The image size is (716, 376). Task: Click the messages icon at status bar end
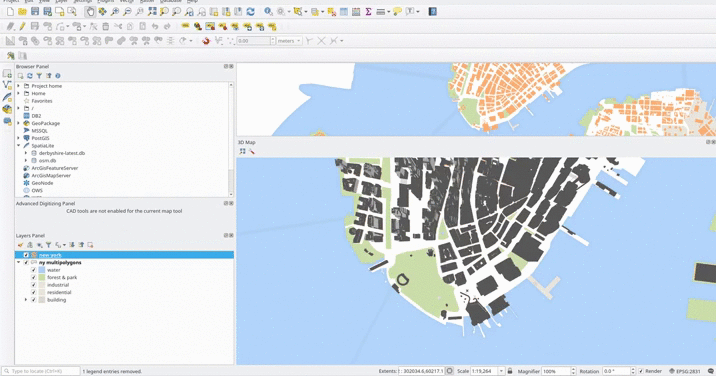[711, 371]
